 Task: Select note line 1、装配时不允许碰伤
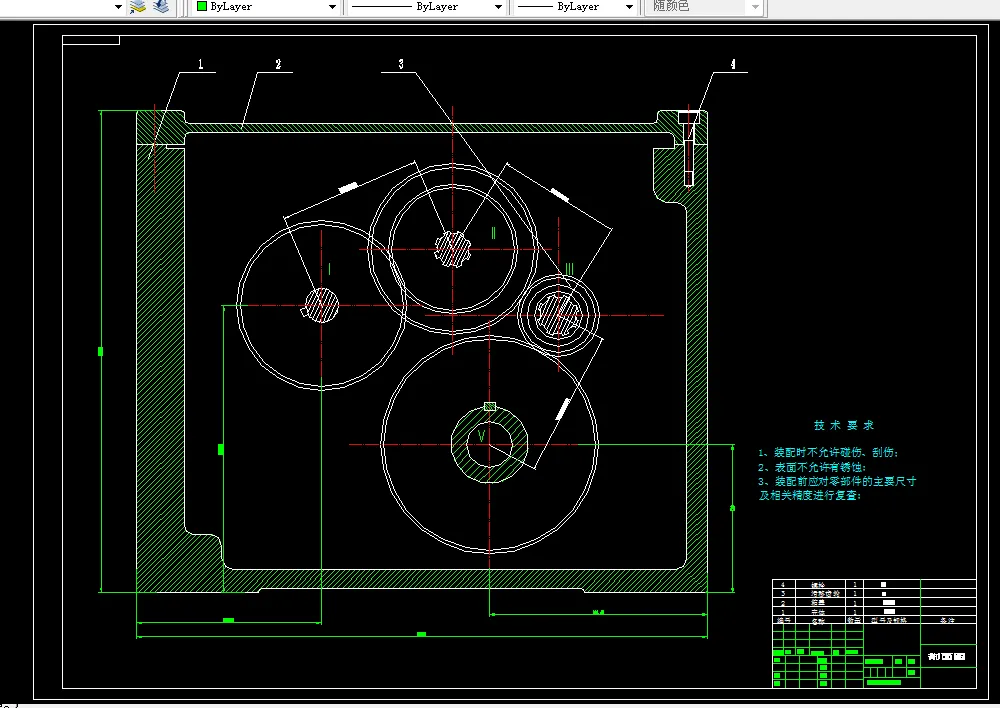828,452
